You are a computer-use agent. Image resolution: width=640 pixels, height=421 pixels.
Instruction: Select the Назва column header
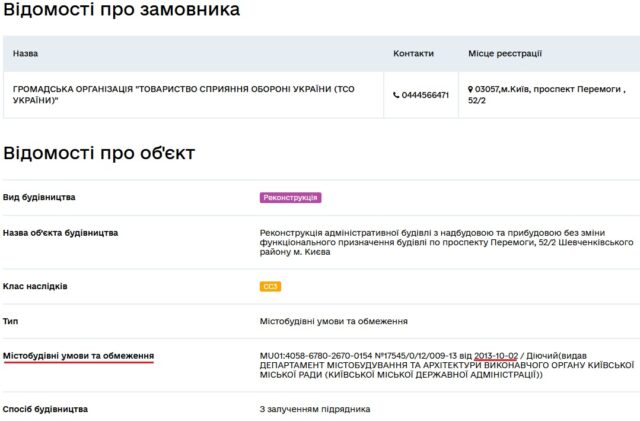coord(25,53)
